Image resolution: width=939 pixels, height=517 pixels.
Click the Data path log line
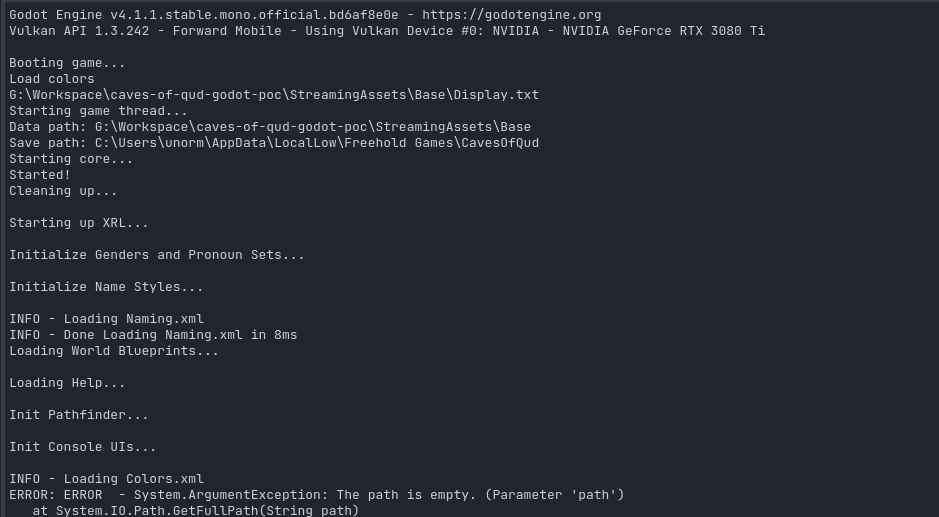click(x=270, y=127)
